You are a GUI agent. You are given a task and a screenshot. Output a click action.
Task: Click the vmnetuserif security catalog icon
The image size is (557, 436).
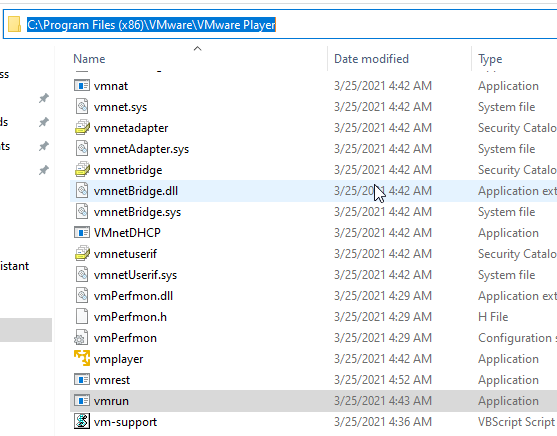(82, 253)
